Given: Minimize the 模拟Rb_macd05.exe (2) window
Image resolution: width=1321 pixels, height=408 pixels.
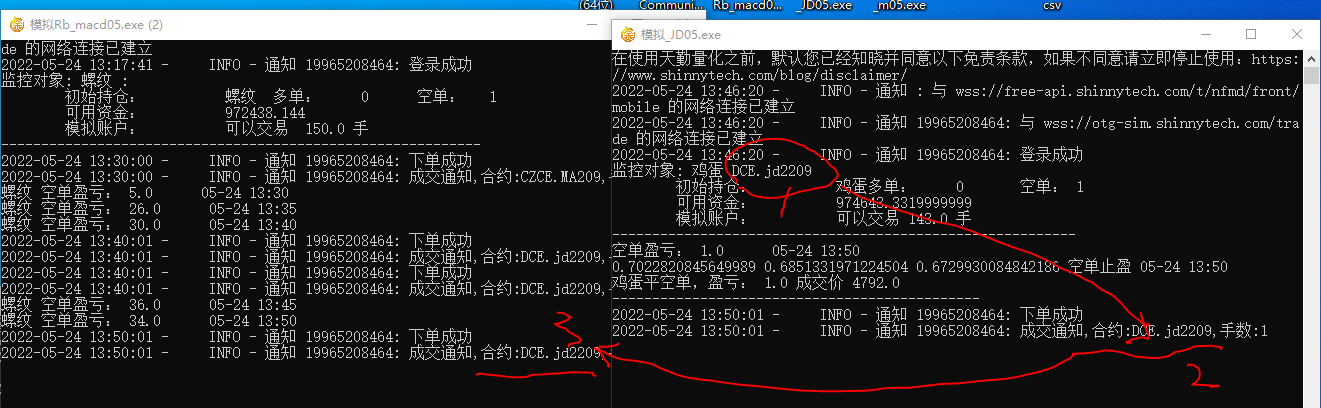Looking at the screenshot, I should [x=590, y=23].
